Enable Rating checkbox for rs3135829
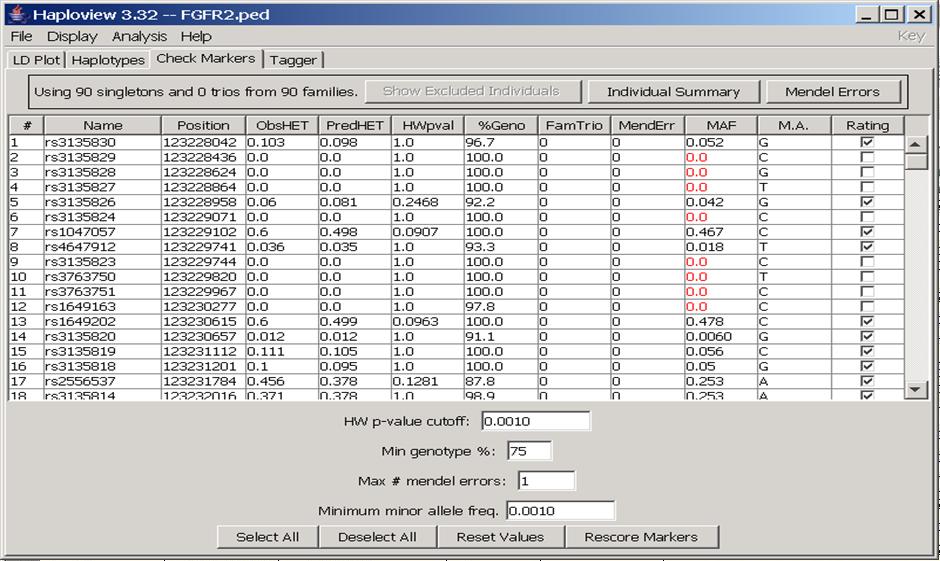The image size is (940, 561). [x=867, y=157]
